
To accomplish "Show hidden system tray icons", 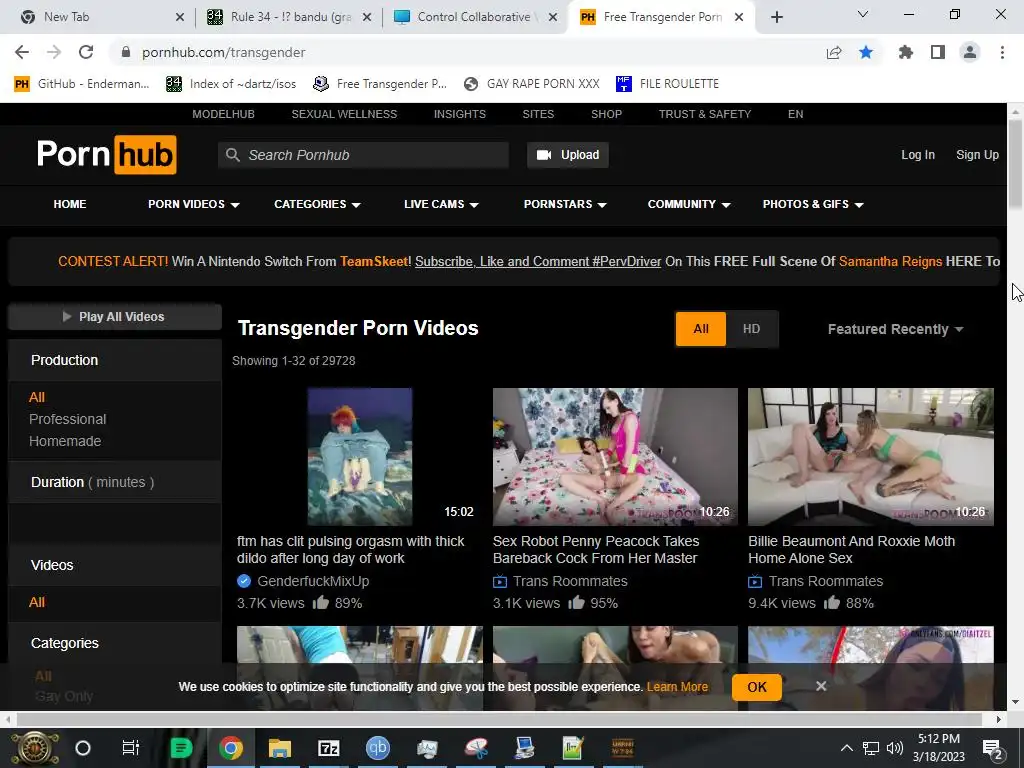I will coord(846,748).
